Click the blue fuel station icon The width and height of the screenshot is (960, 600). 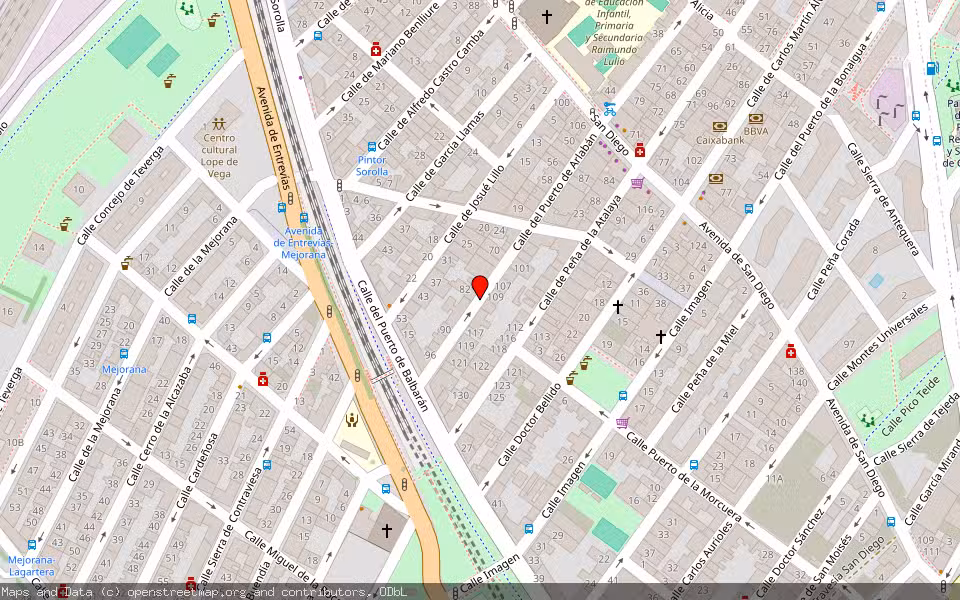point(932,68)
